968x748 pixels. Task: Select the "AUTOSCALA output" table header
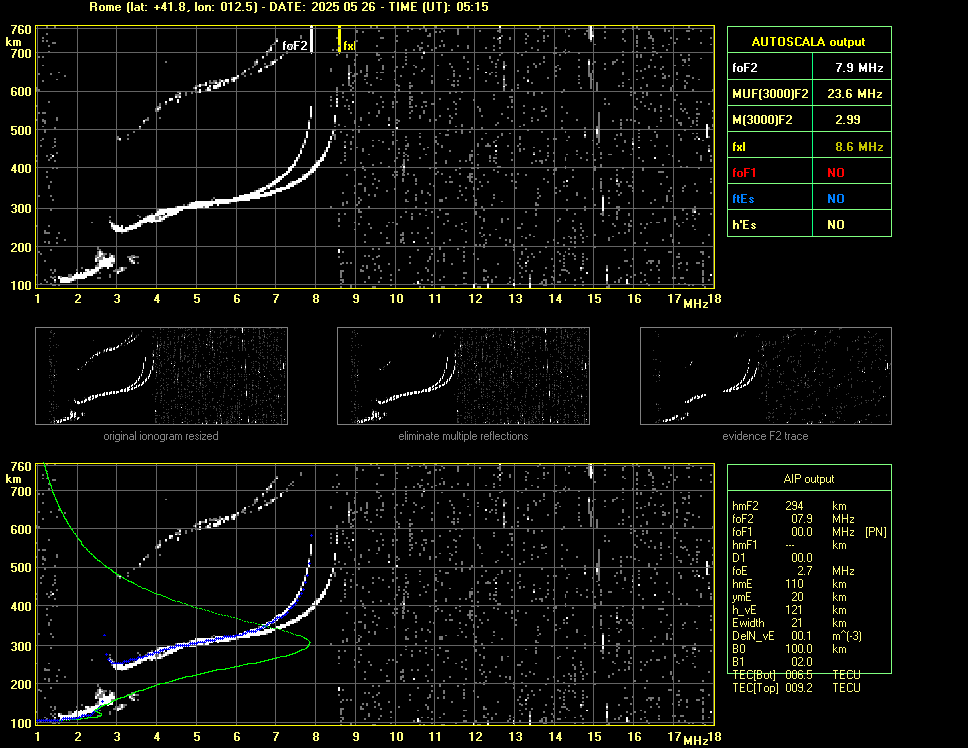pyautogui.click(x=808, y=42)
